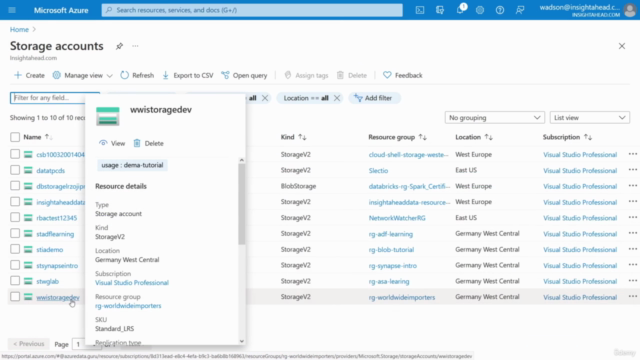
Task: Click the top search resources box
Action: [x=252, y=10]
